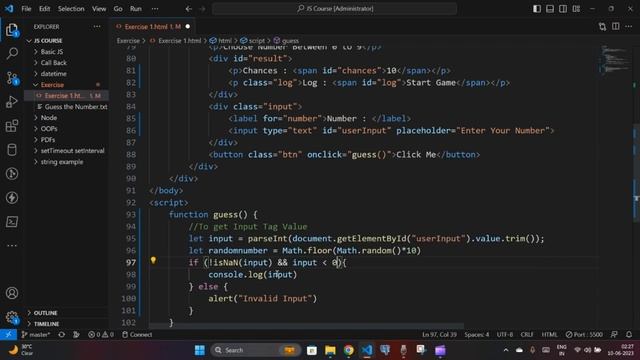Open the Search view in activity bar
The height and width of the screenshot is (360, 640).
[12, 53]
